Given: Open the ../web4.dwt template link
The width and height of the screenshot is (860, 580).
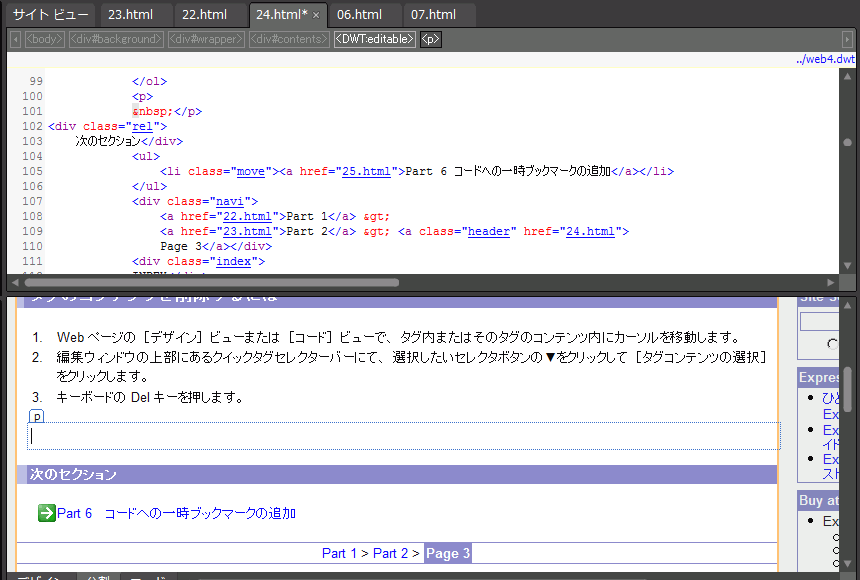Looking at the screenshot, I should tap(825, 59).
